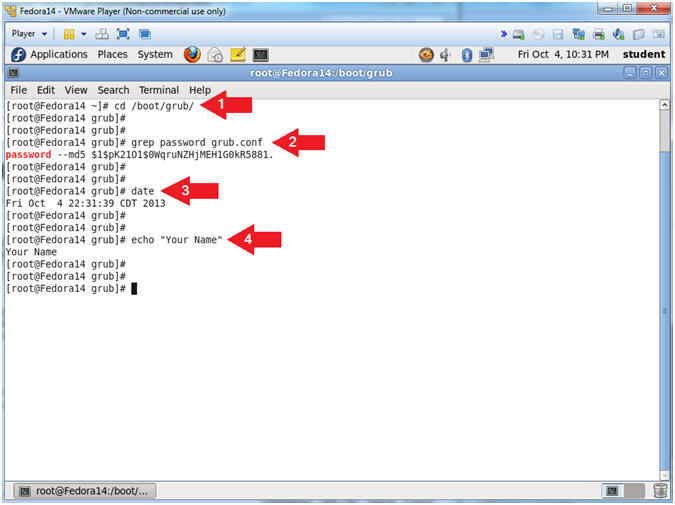Open the volume control speaker icon
Image resolution: width=675 pixels, height=505 pixels.
pyautogui.click(x=446, y=55)
